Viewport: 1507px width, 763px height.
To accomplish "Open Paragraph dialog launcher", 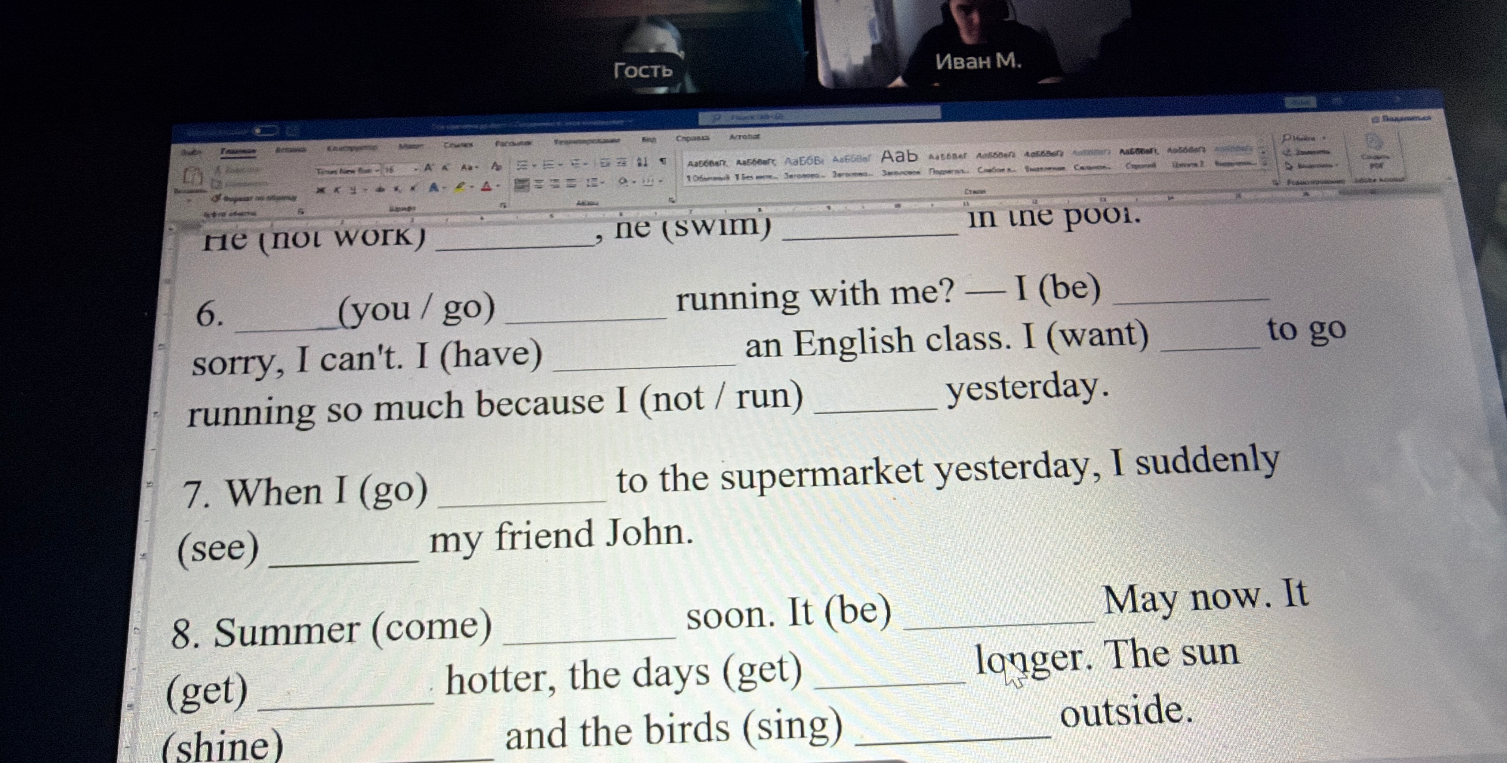I will (x=671, y=200).
